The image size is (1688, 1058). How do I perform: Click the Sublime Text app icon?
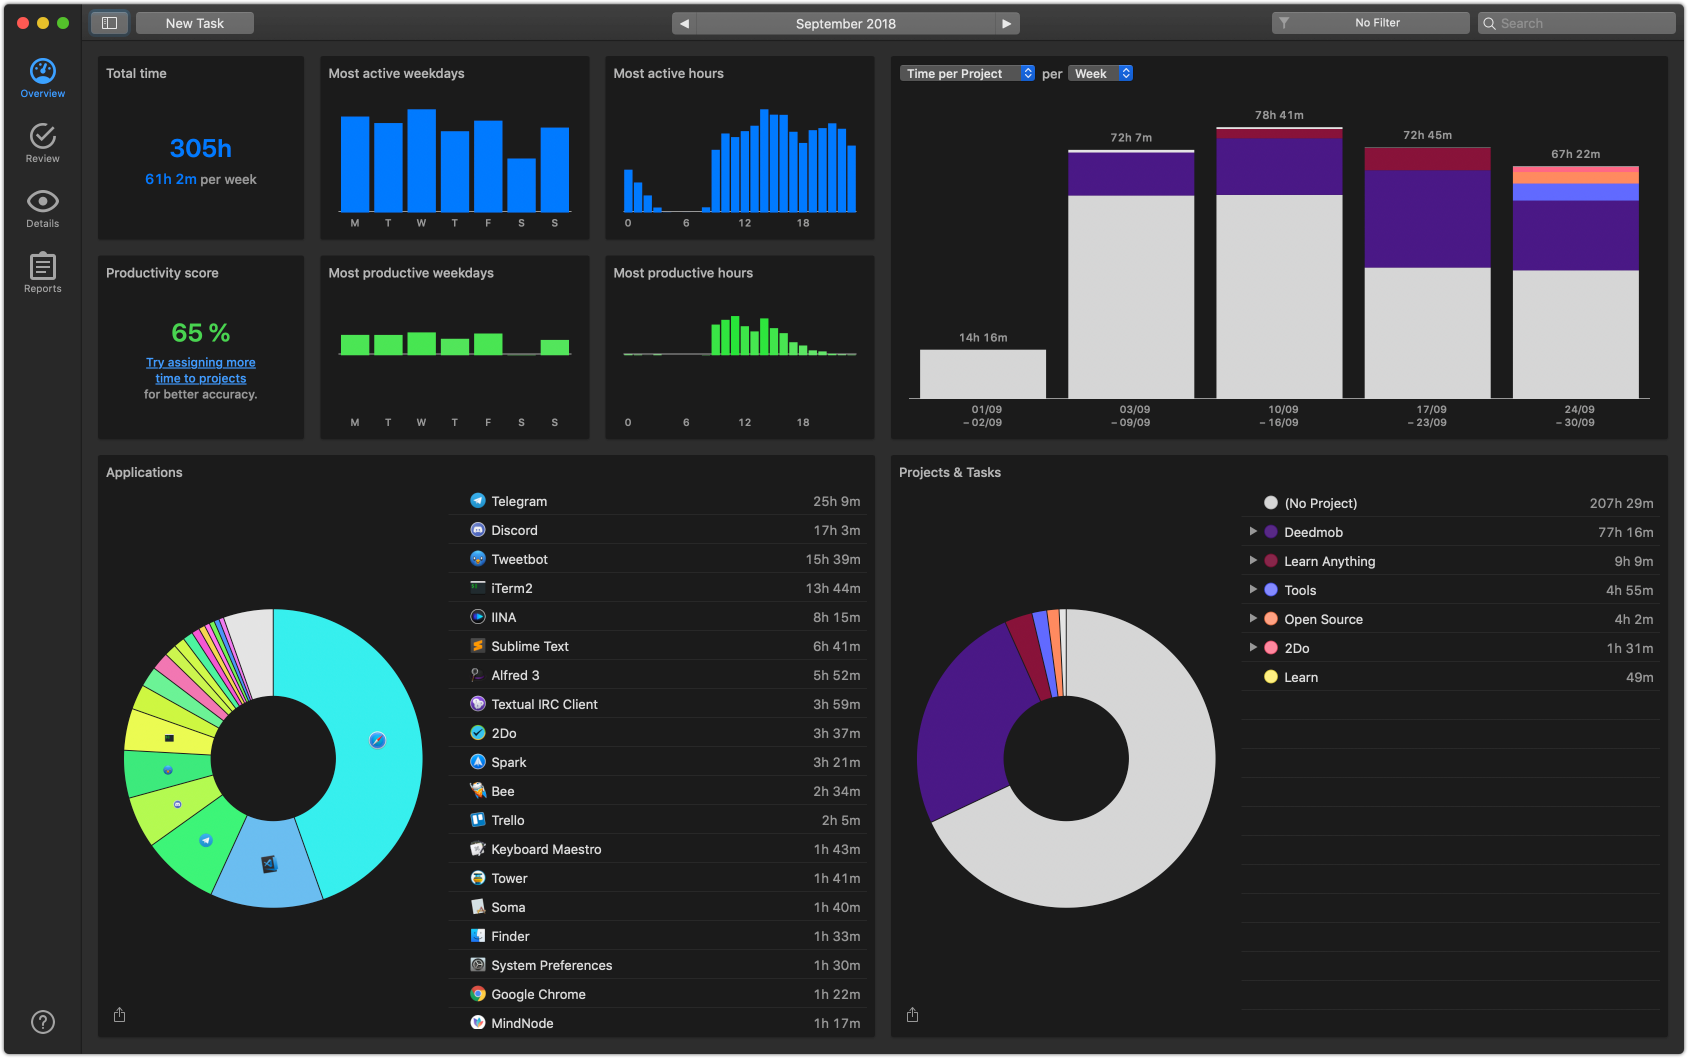click(x=478, y=646)
